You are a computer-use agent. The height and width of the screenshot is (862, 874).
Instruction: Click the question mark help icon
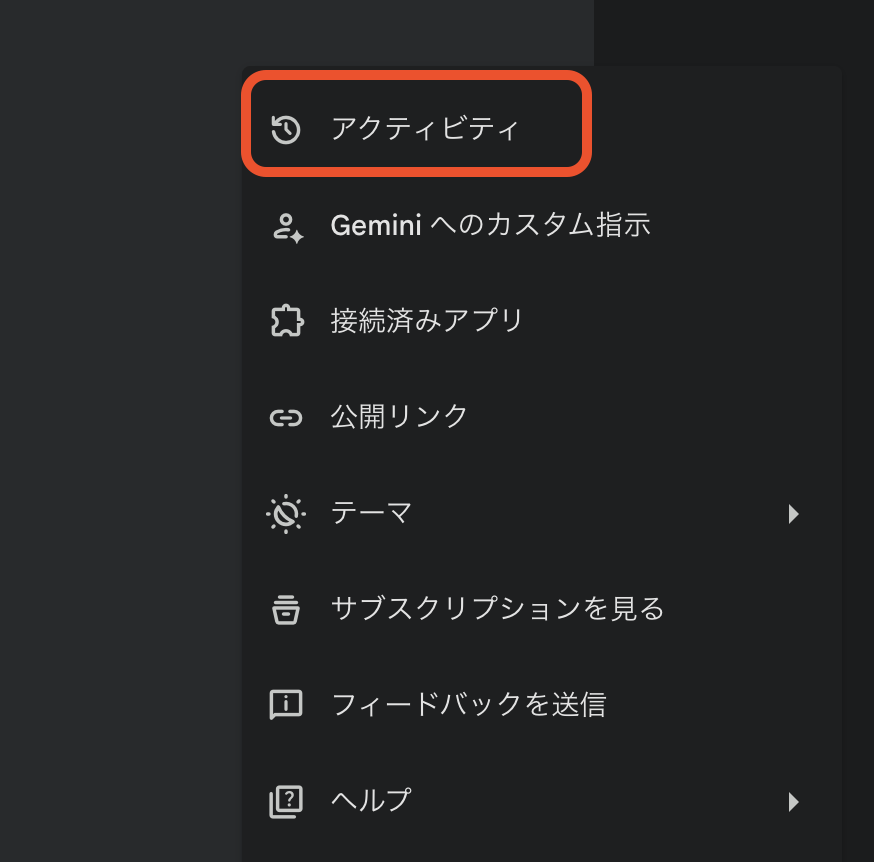tap(286, 801)
